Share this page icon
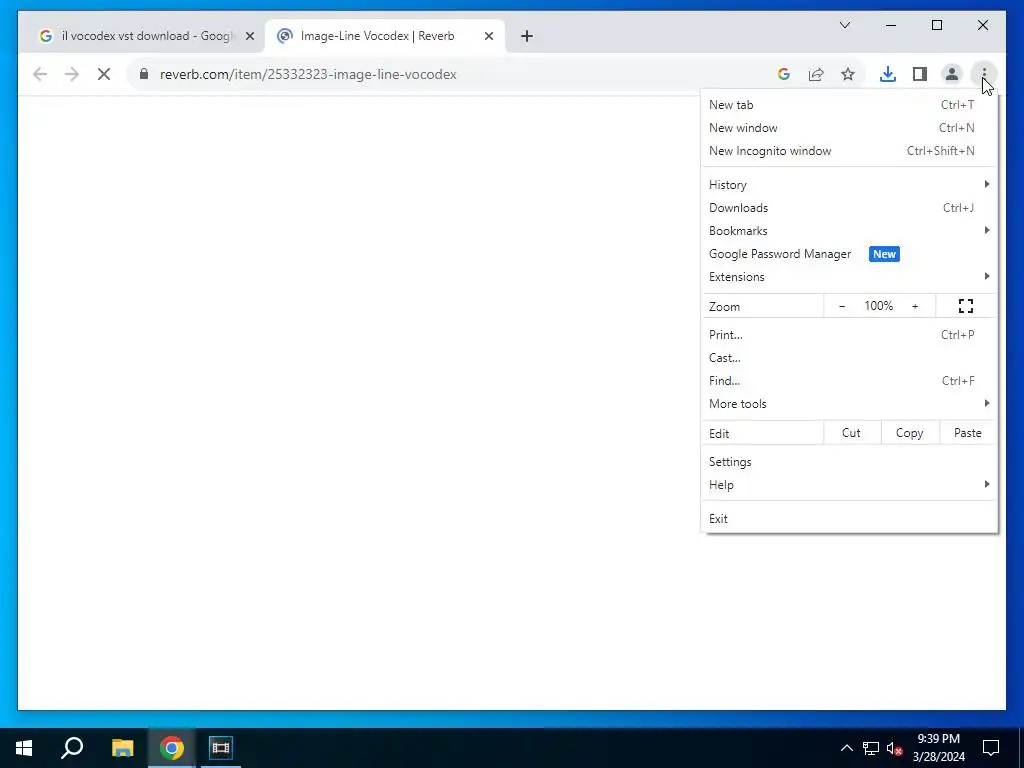 [816, 74]
